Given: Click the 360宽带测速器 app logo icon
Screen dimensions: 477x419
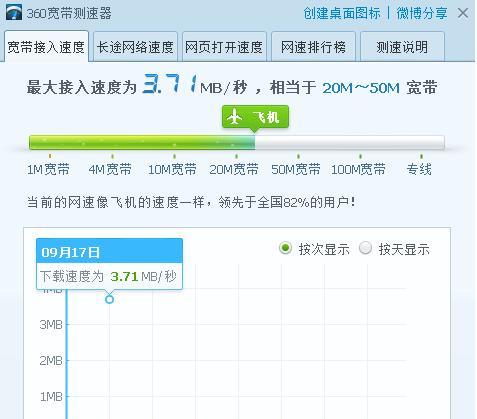Looking at the screenshot, I should coord(14,12).
